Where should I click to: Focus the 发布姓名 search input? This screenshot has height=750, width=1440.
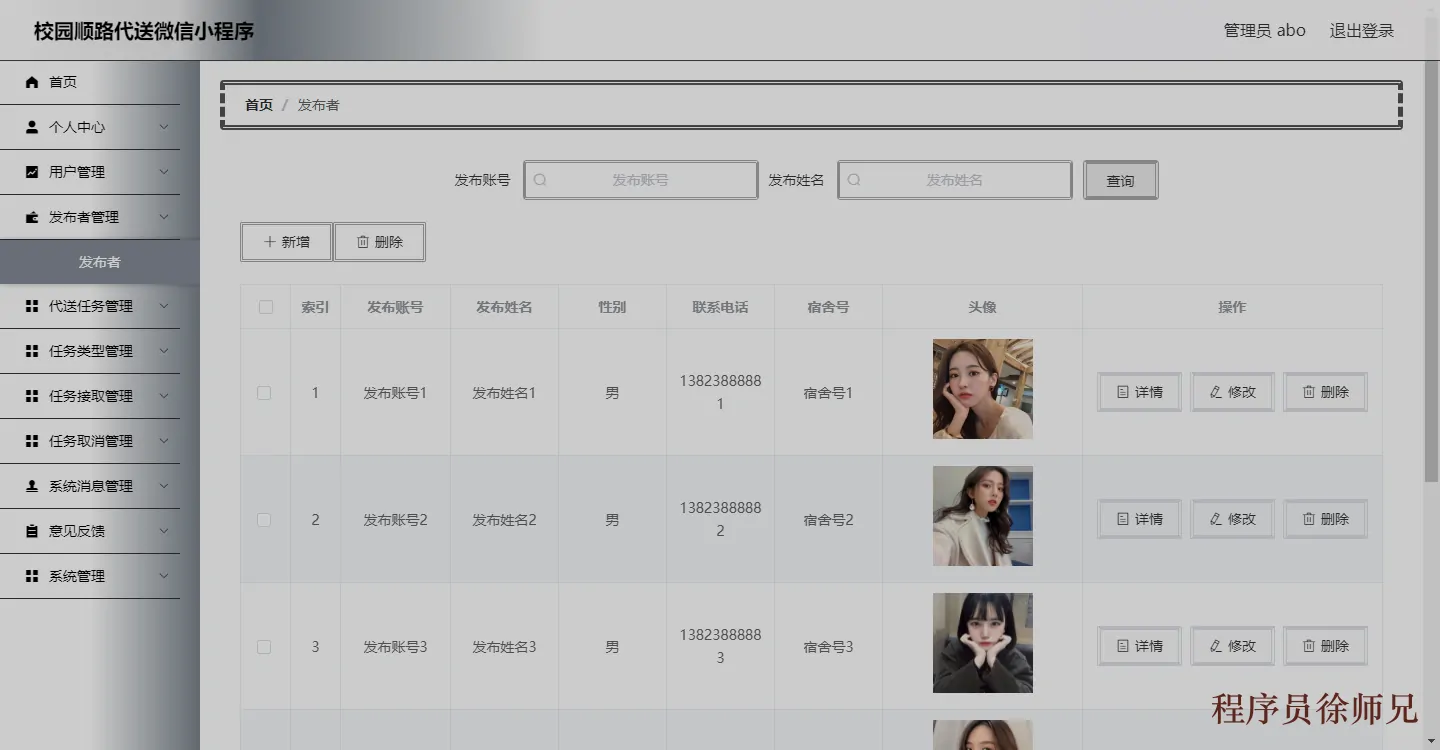(954, 180)
